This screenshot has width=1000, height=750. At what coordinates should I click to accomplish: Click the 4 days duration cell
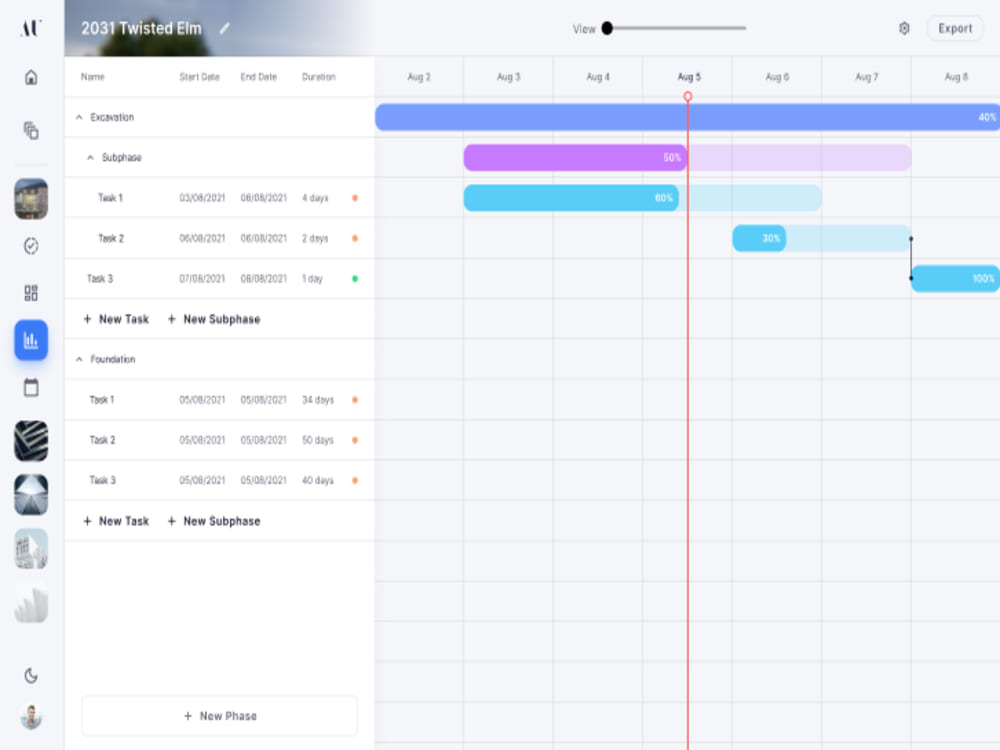click(x=315, y=198)
